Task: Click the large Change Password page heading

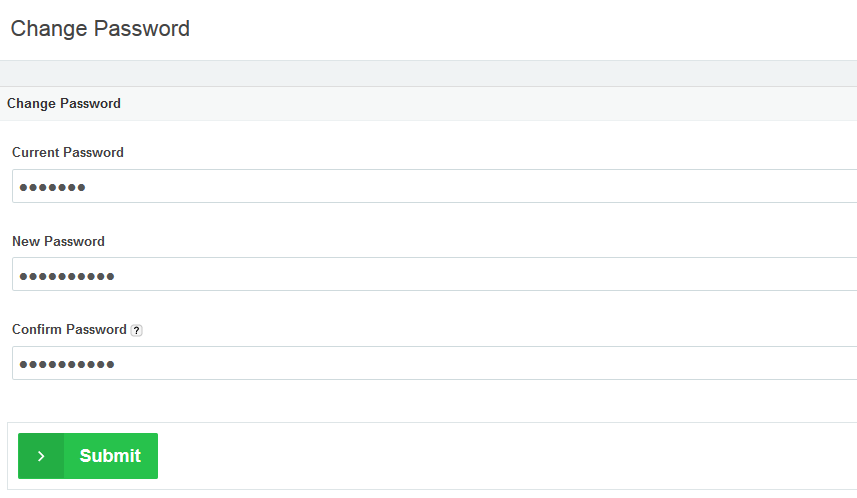Action: [100, 29]
